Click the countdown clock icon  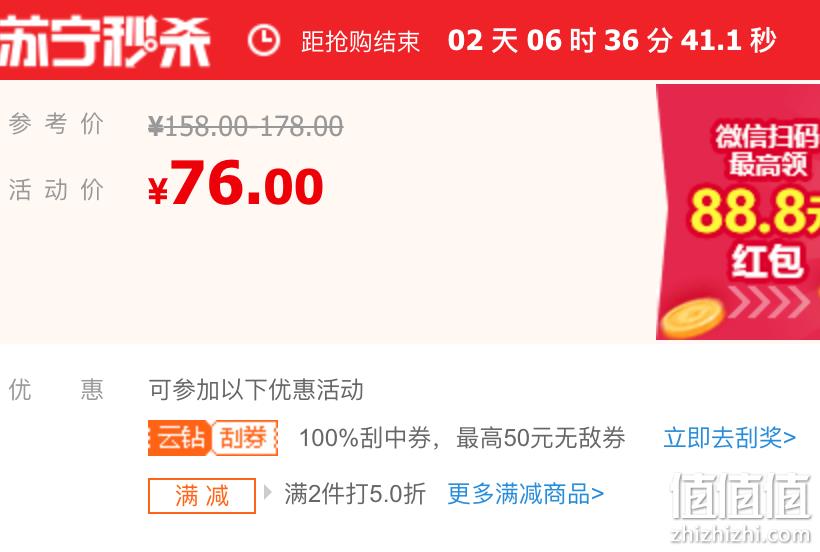click(x=264, y=40)
